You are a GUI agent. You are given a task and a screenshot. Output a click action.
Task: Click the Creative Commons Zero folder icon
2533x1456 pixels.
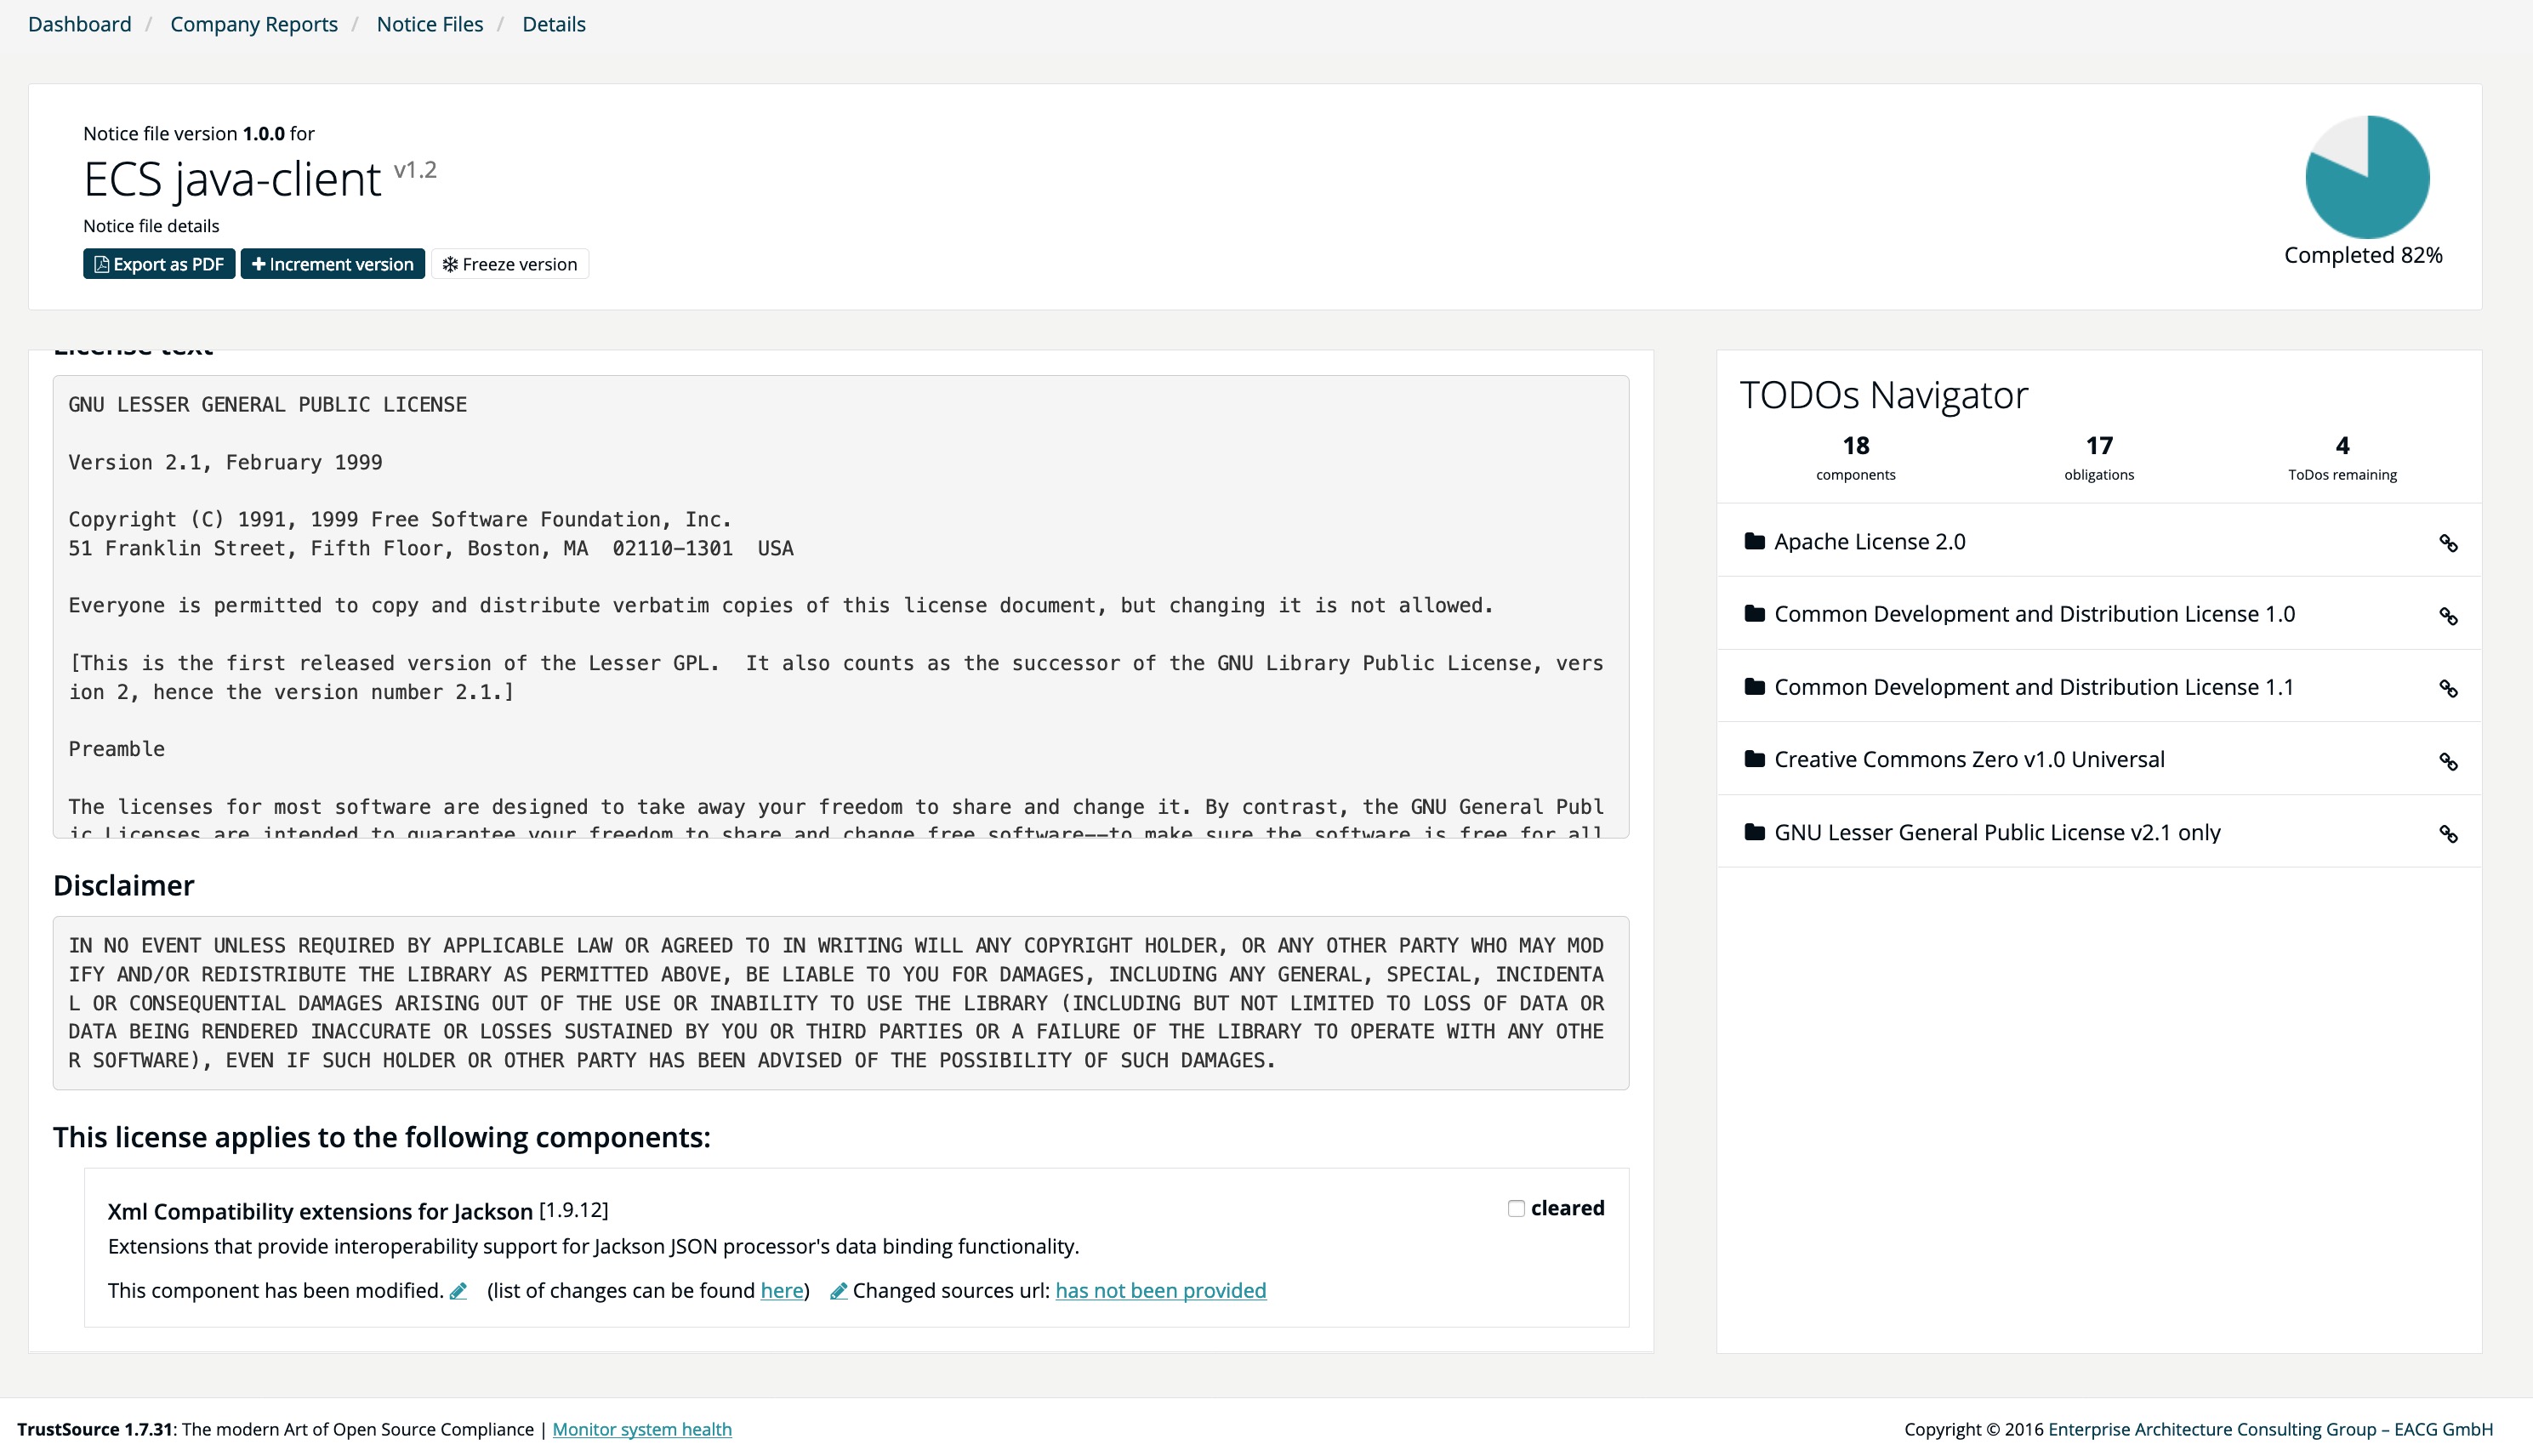point(1754,759)
